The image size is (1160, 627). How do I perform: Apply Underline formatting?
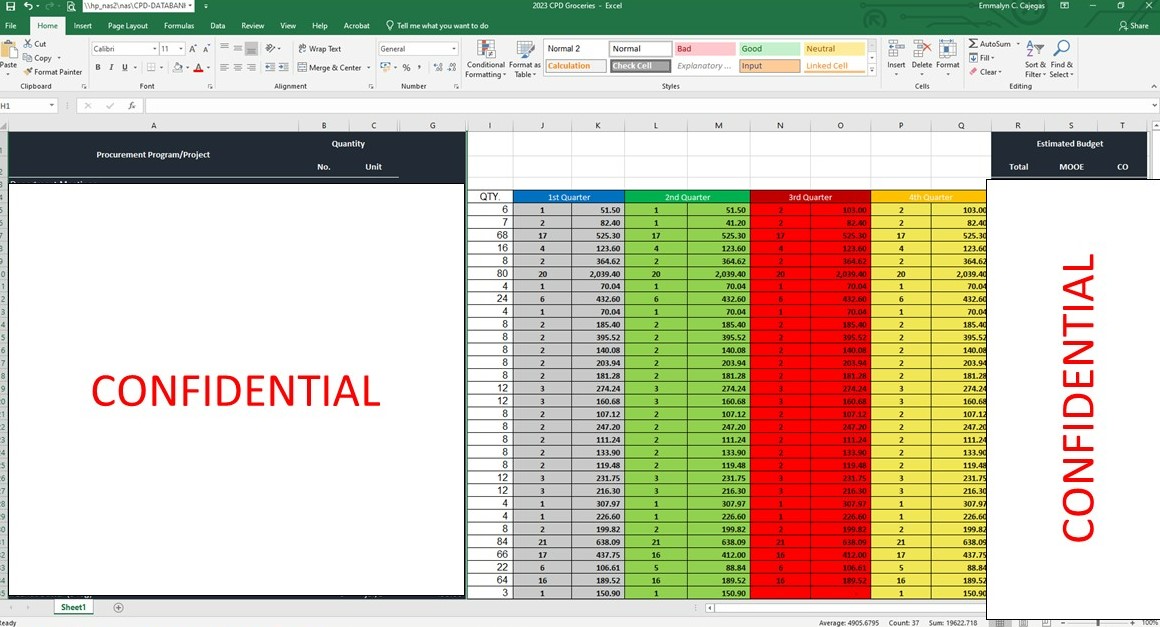tap(124, 67)
